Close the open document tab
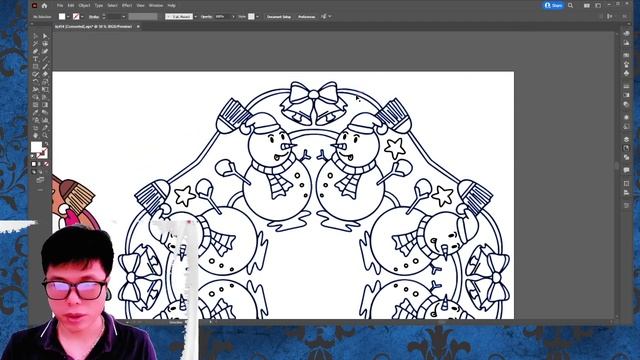 (x=138, y=27)
